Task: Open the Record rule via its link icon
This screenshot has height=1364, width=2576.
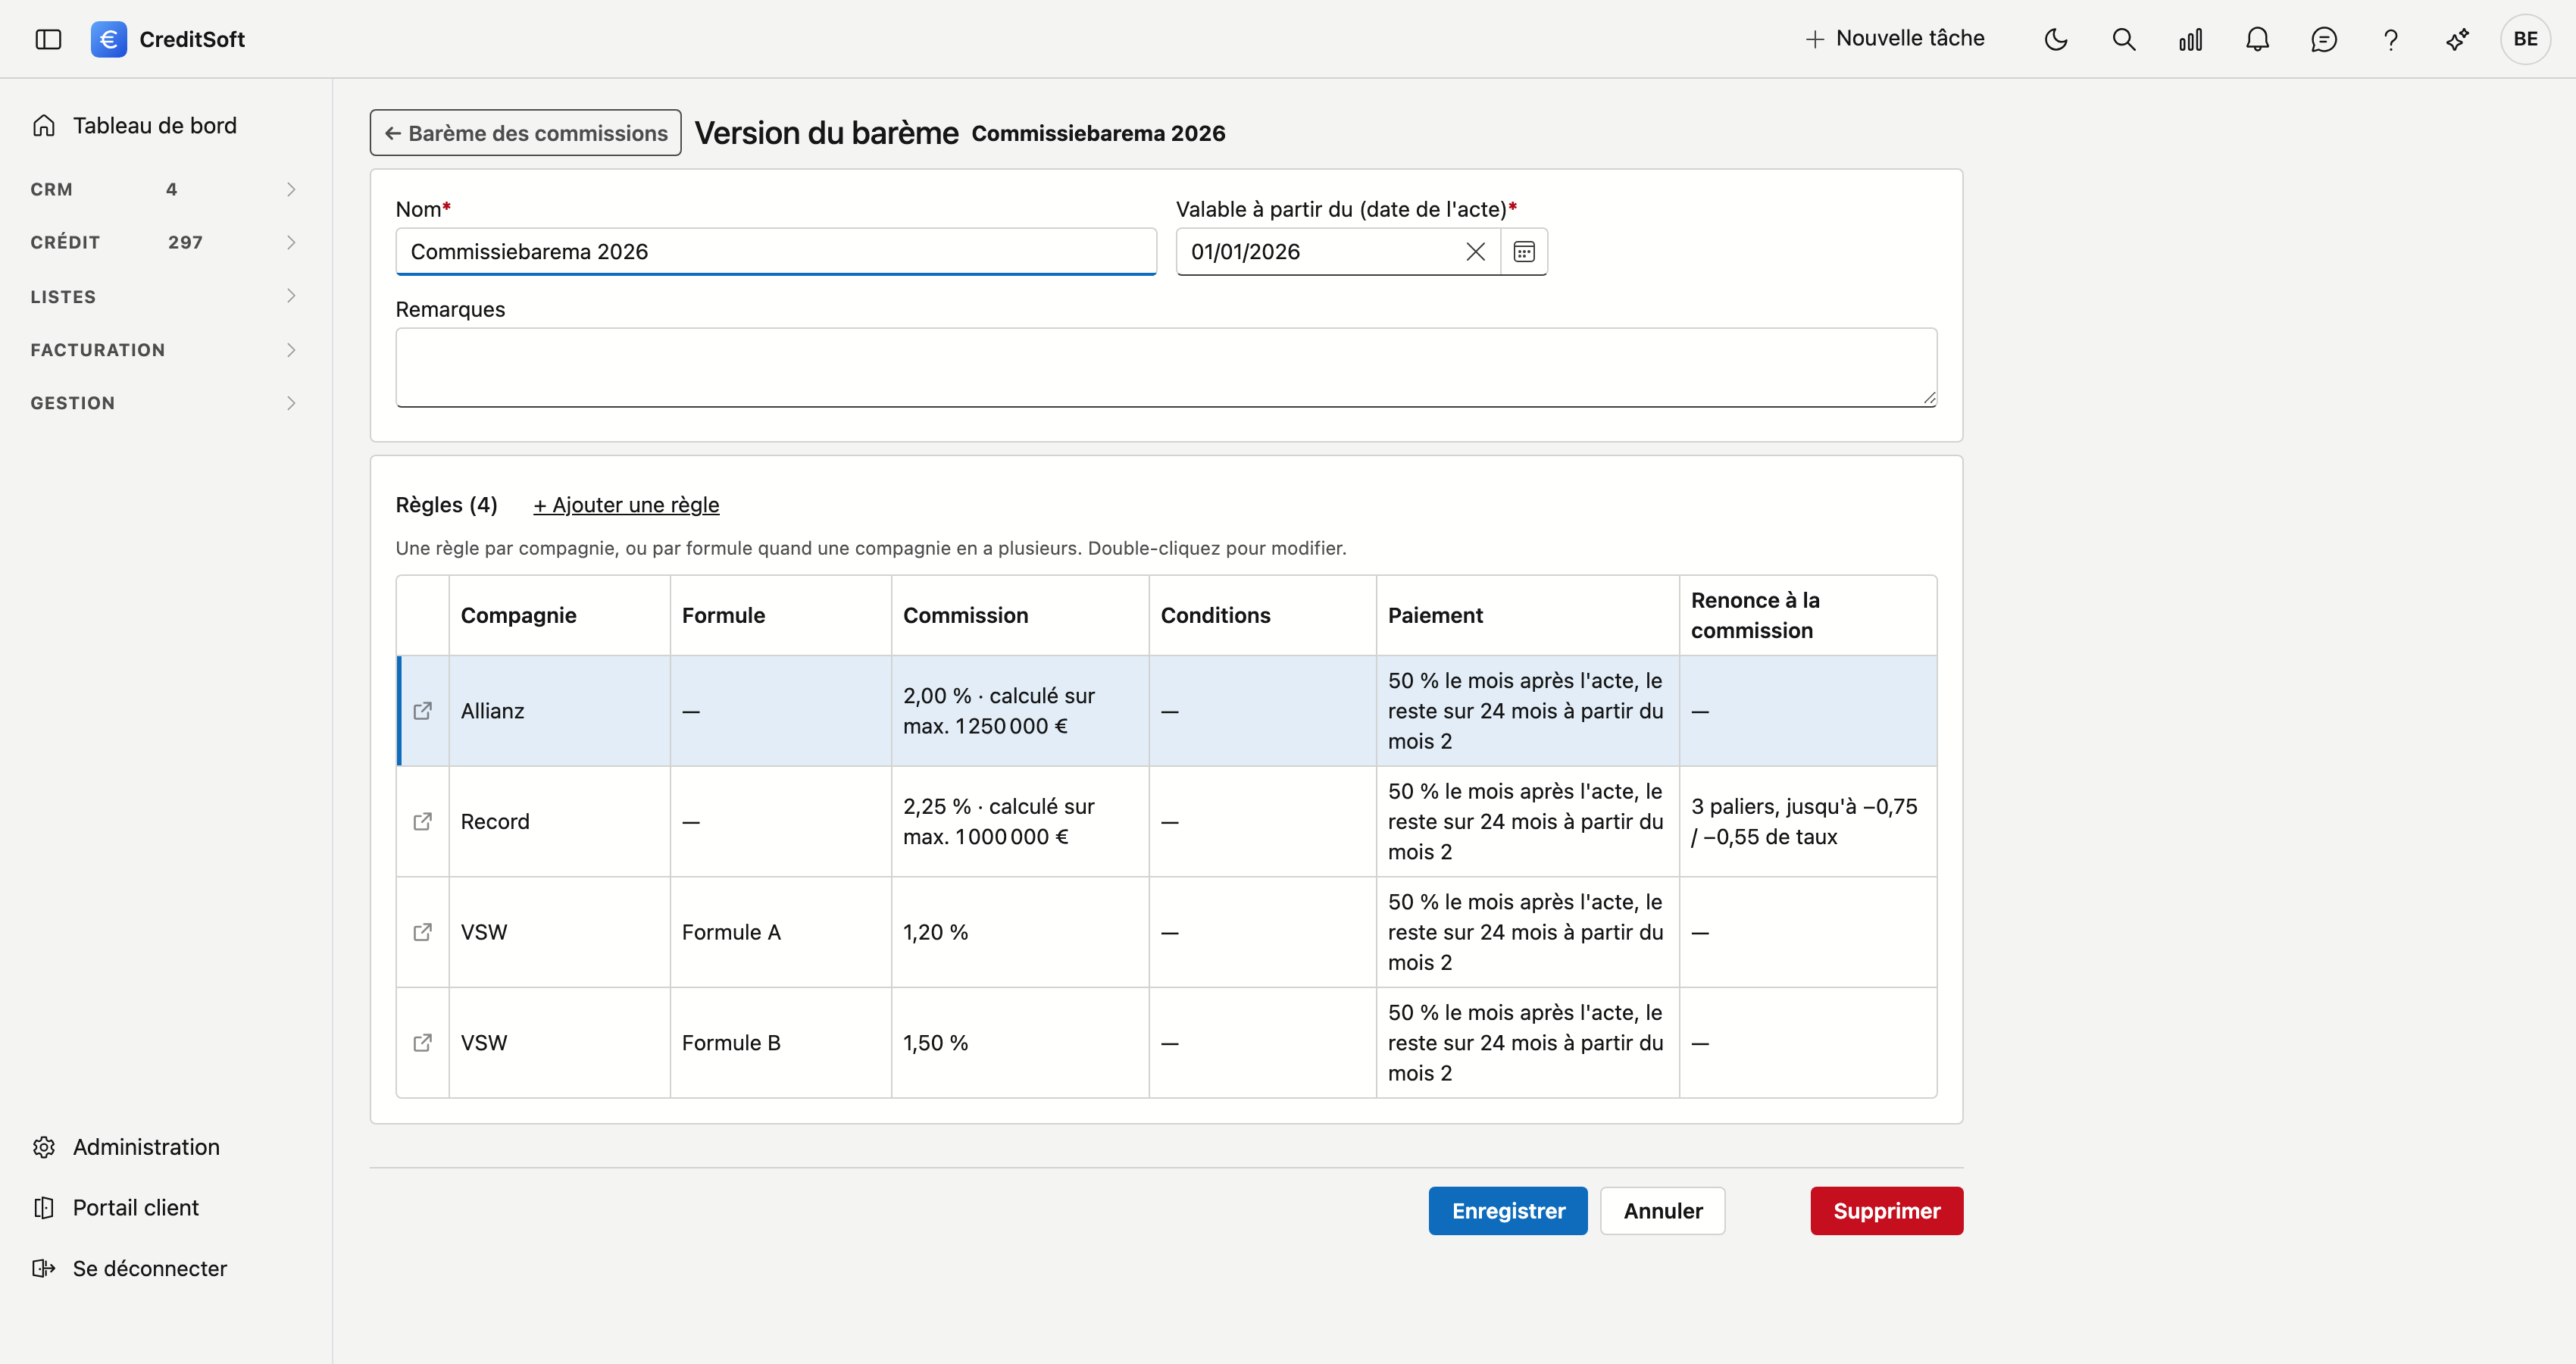Action: 423,822
